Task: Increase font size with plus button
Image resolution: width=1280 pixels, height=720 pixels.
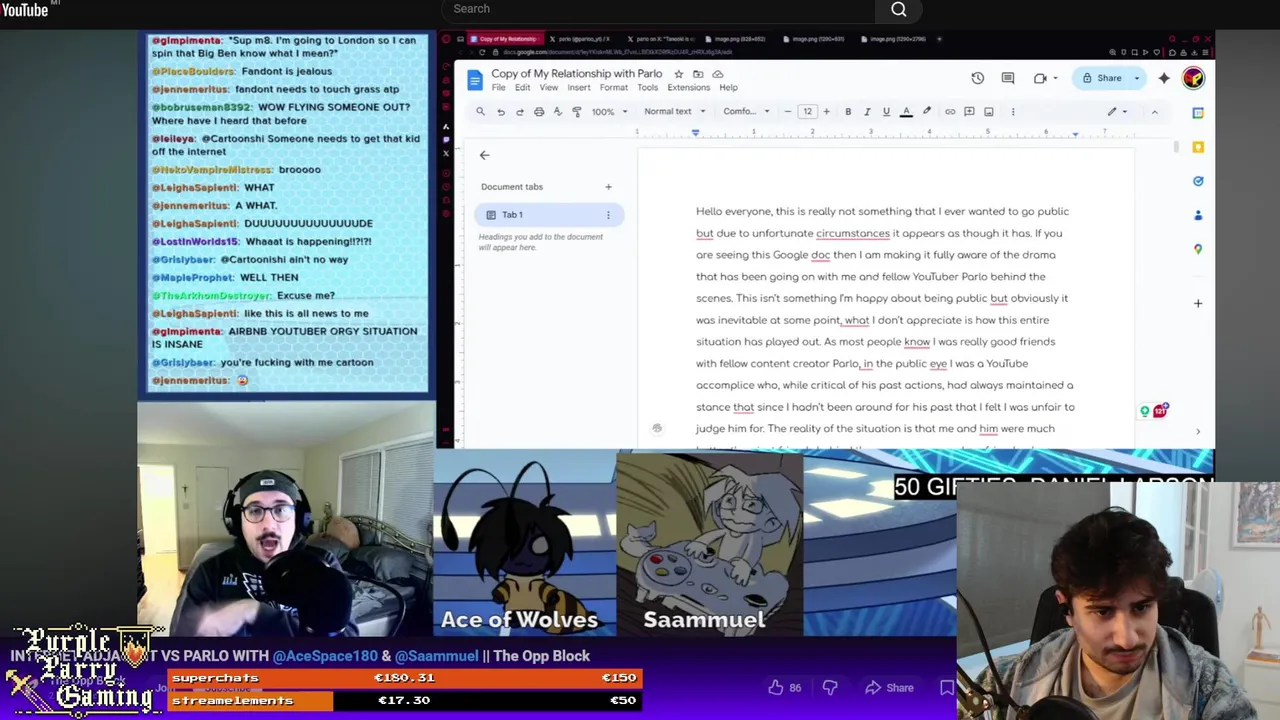Action: (826, 112)
